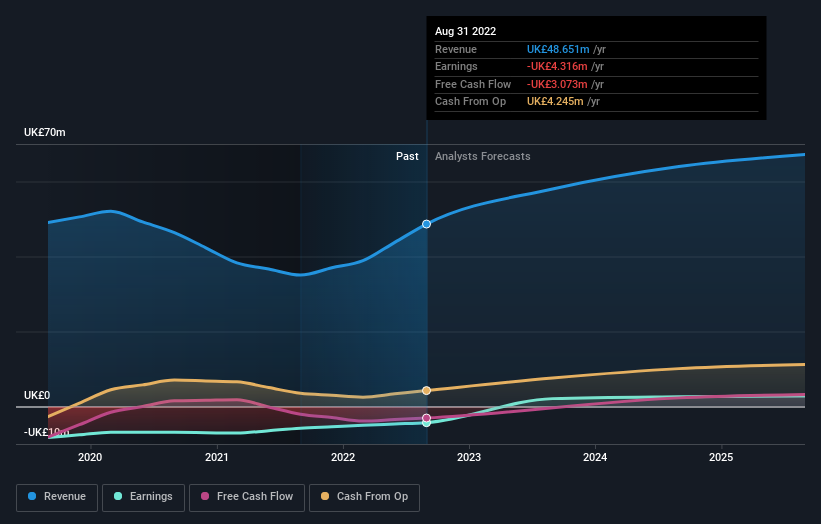Click the 2022 x-axis label

(x=343, y=457)
